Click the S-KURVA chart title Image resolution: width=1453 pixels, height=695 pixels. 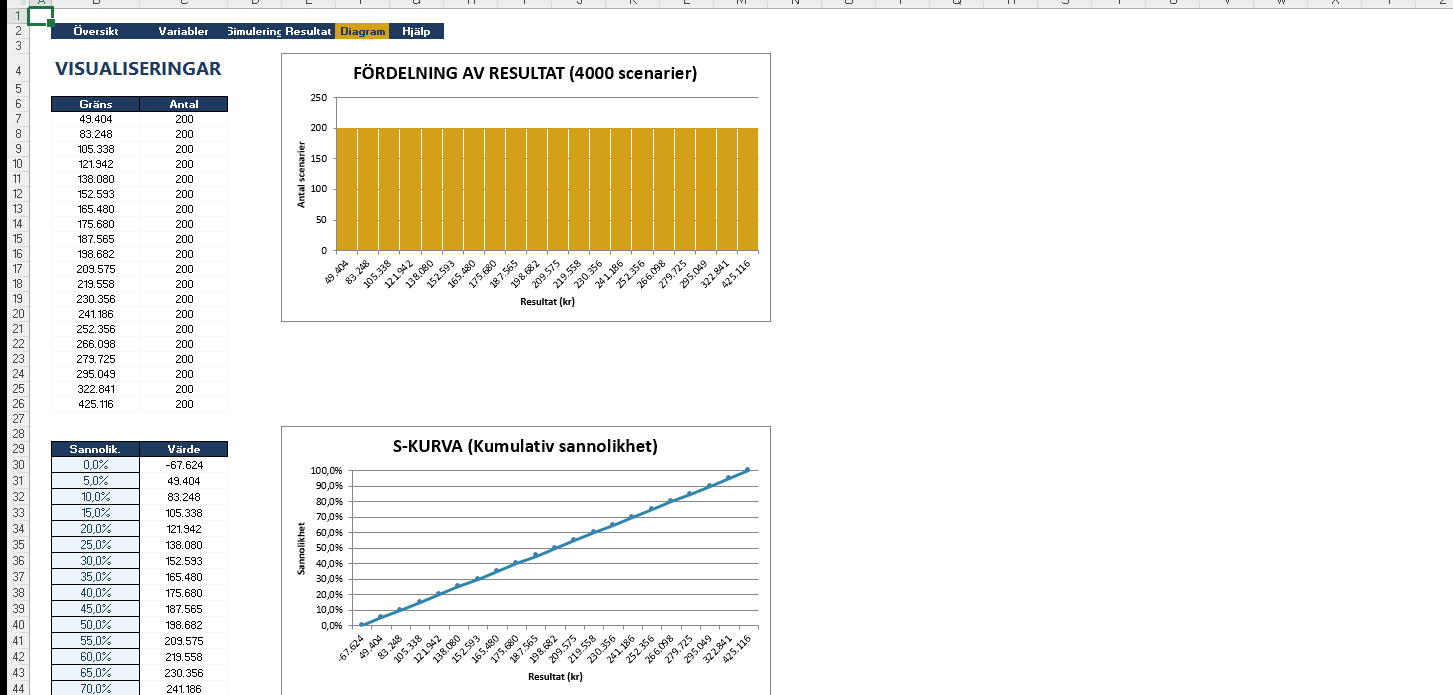click(525, 447)
